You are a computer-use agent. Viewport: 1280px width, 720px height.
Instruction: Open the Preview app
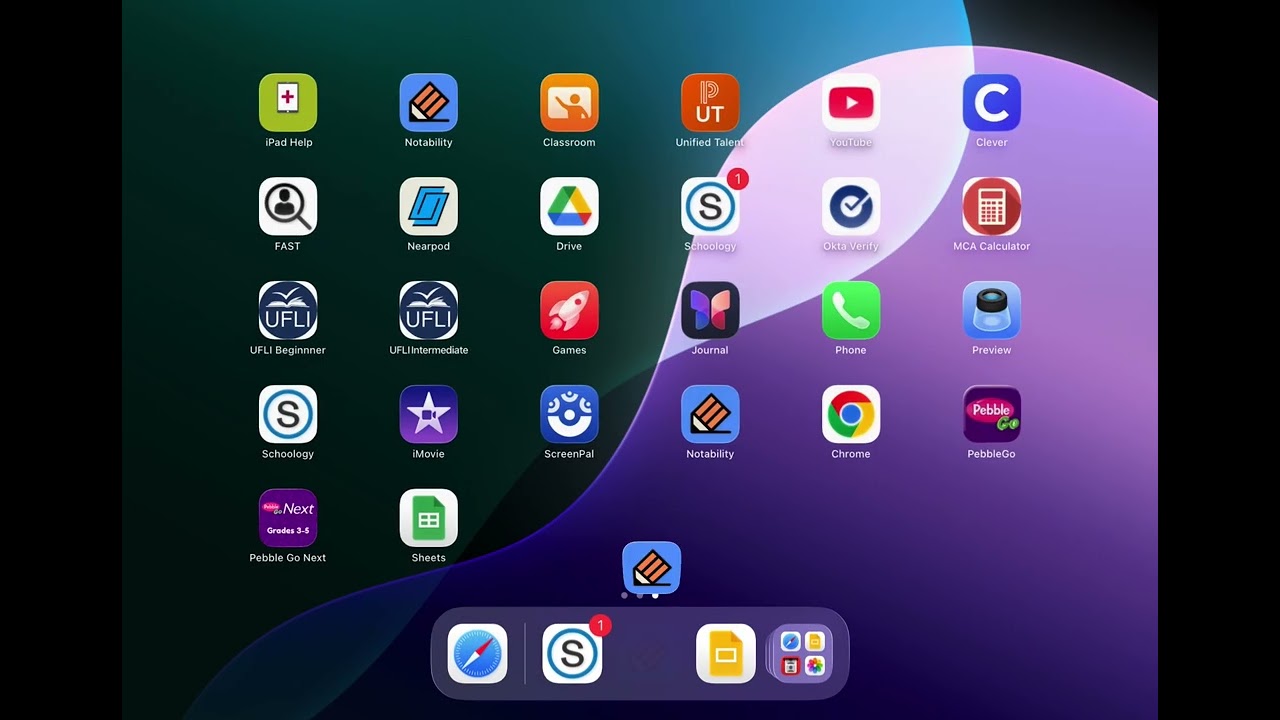[x=991, y=311]
